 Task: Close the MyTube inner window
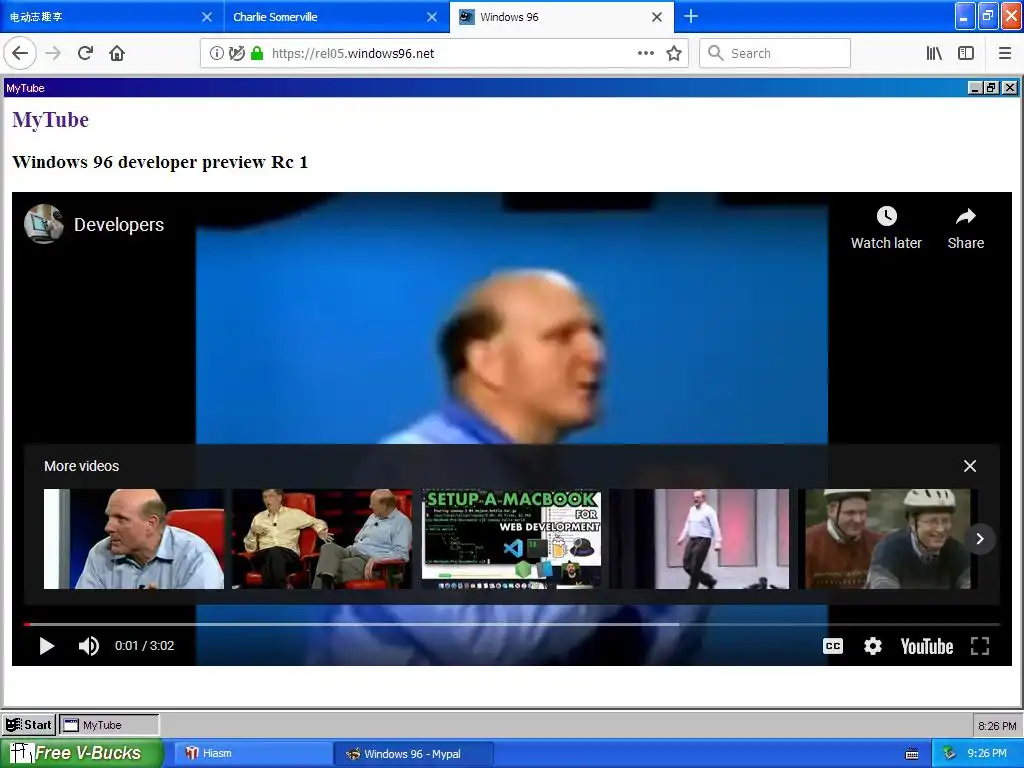1010,88
